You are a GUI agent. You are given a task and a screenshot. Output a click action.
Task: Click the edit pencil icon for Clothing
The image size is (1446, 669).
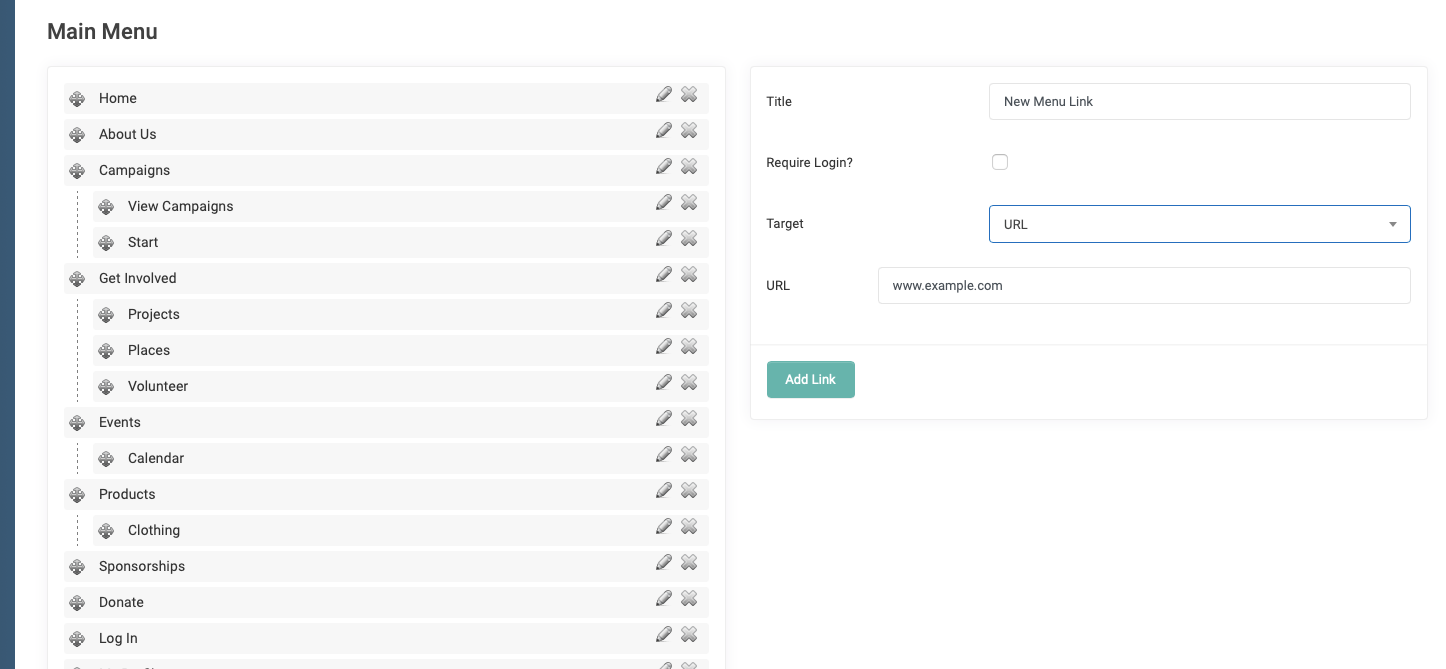[x=664, y=526]
